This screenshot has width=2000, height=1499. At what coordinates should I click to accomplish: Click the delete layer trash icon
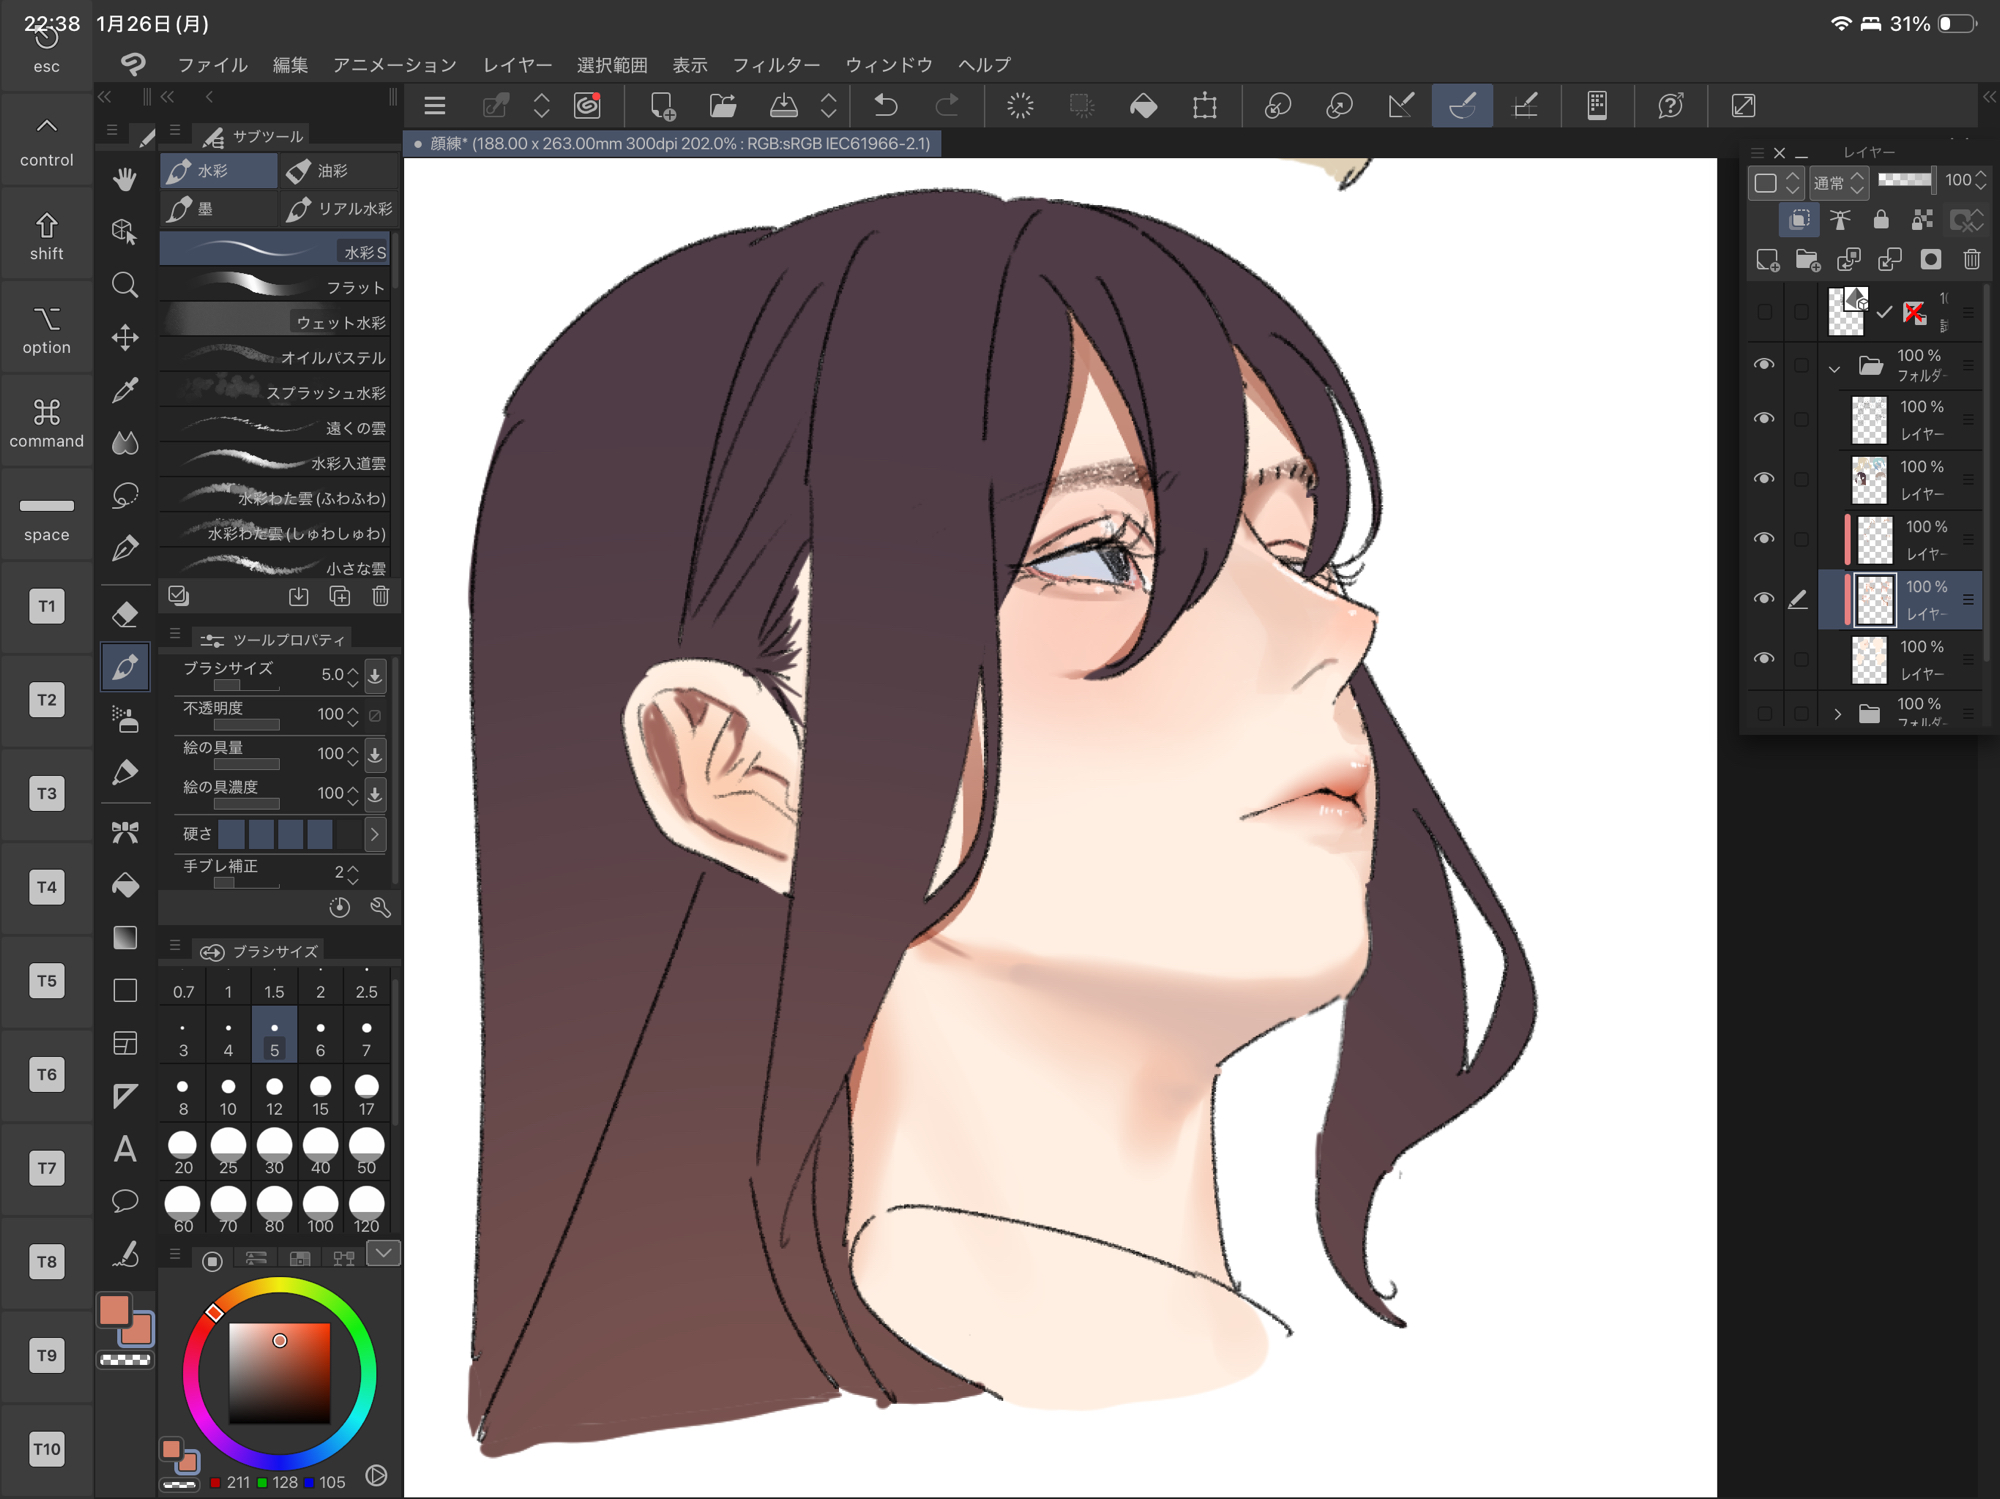pyautogui.click(x=1971, y=260)
